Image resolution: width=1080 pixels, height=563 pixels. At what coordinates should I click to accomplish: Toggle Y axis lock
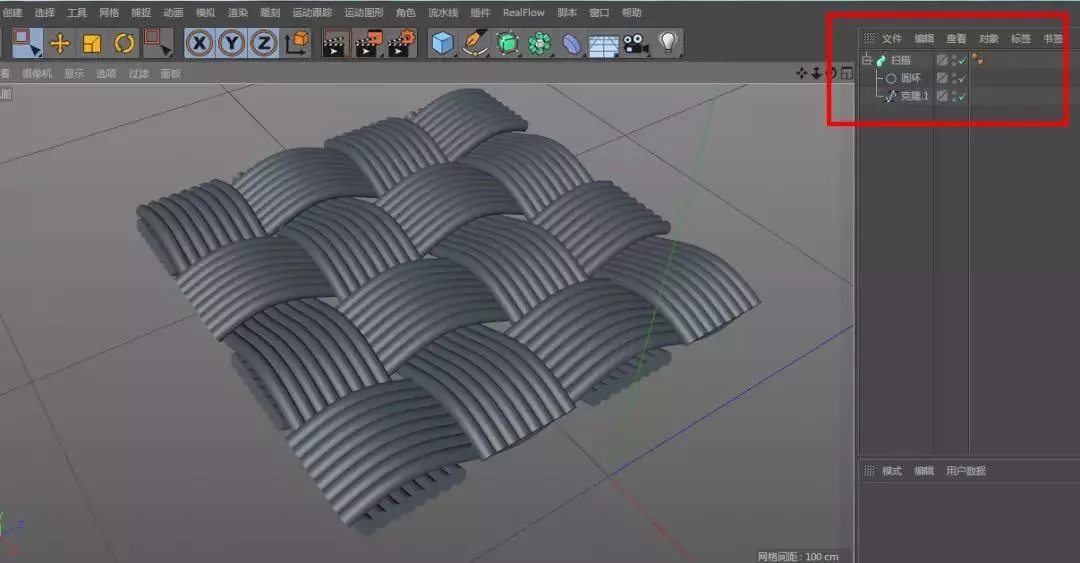[232, 43]
